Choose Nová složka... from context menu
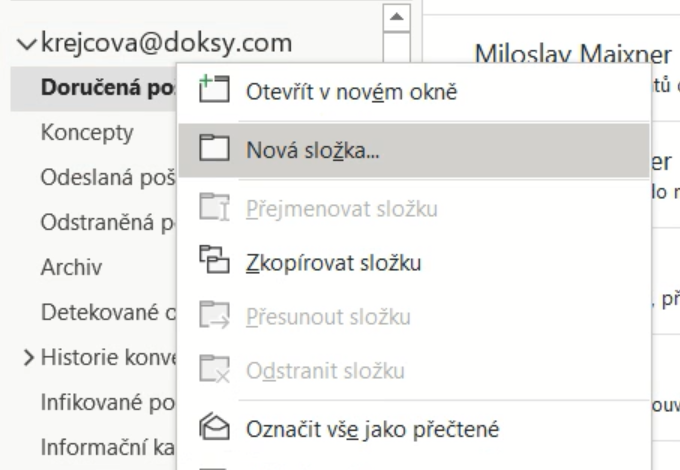Screen dimensions: 680x470 coord(310,151)
